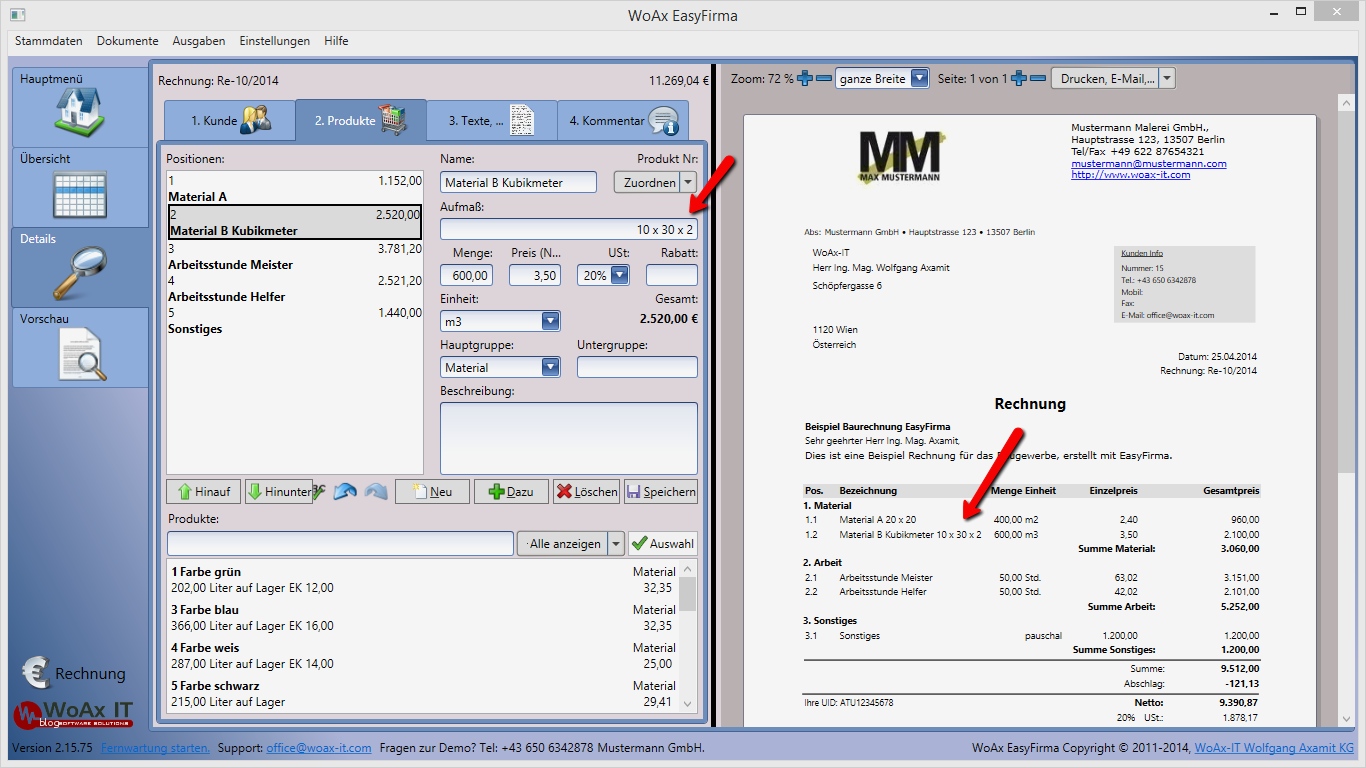Open the Ausgaben menu
This screenshot has height=768, width=1366.
(199, 41)
